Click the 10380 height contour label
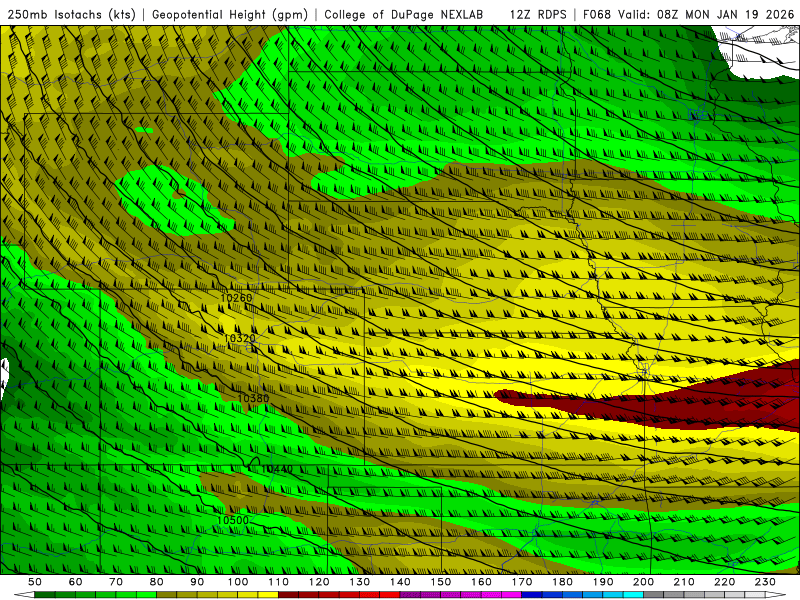 [253, 398]
